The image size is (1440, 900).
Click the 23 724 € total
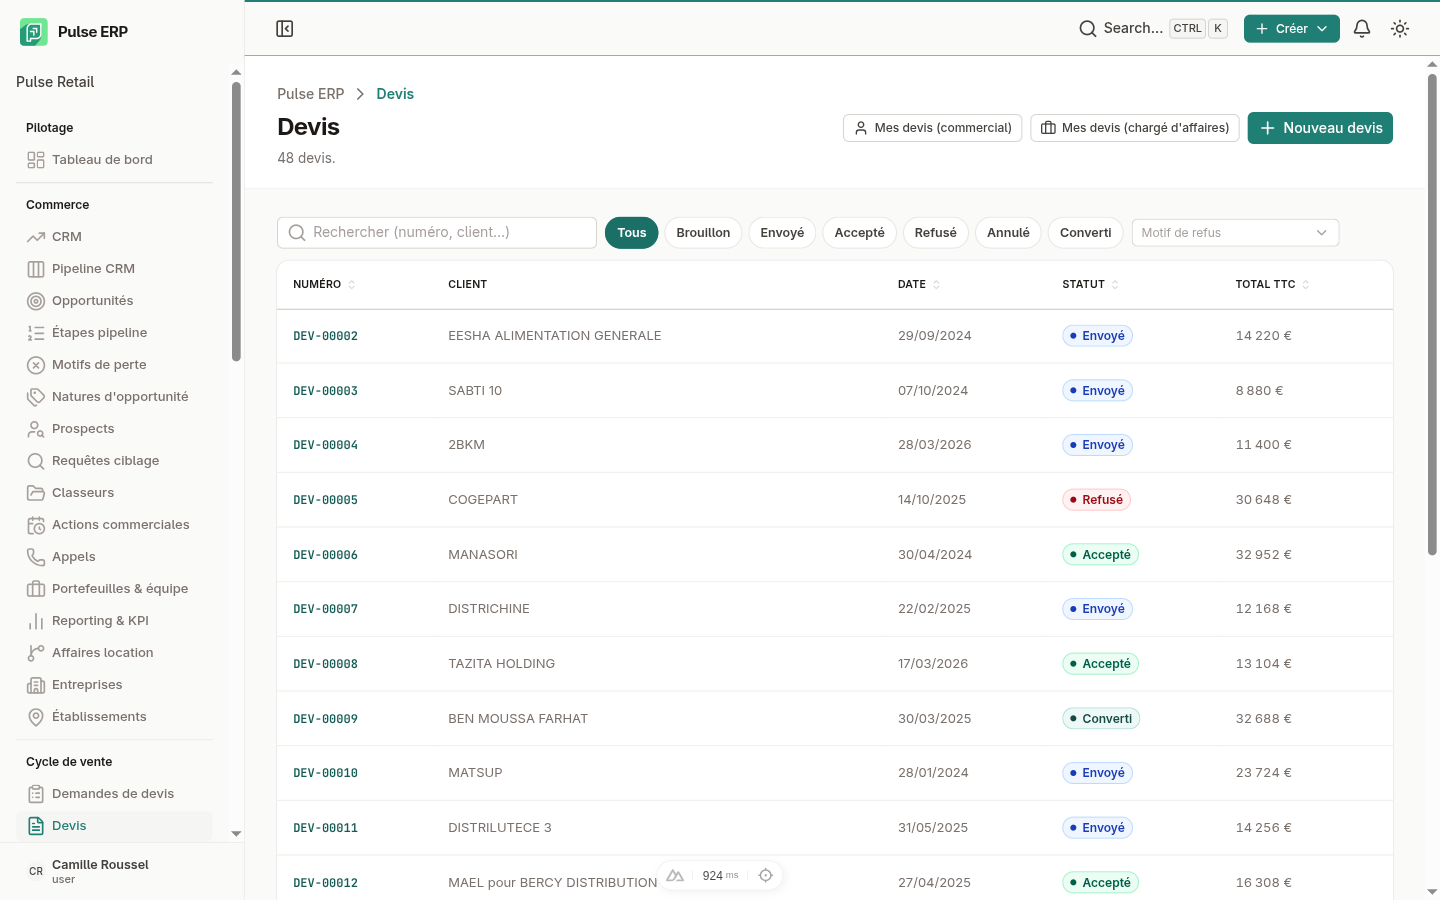[1264, 773]
